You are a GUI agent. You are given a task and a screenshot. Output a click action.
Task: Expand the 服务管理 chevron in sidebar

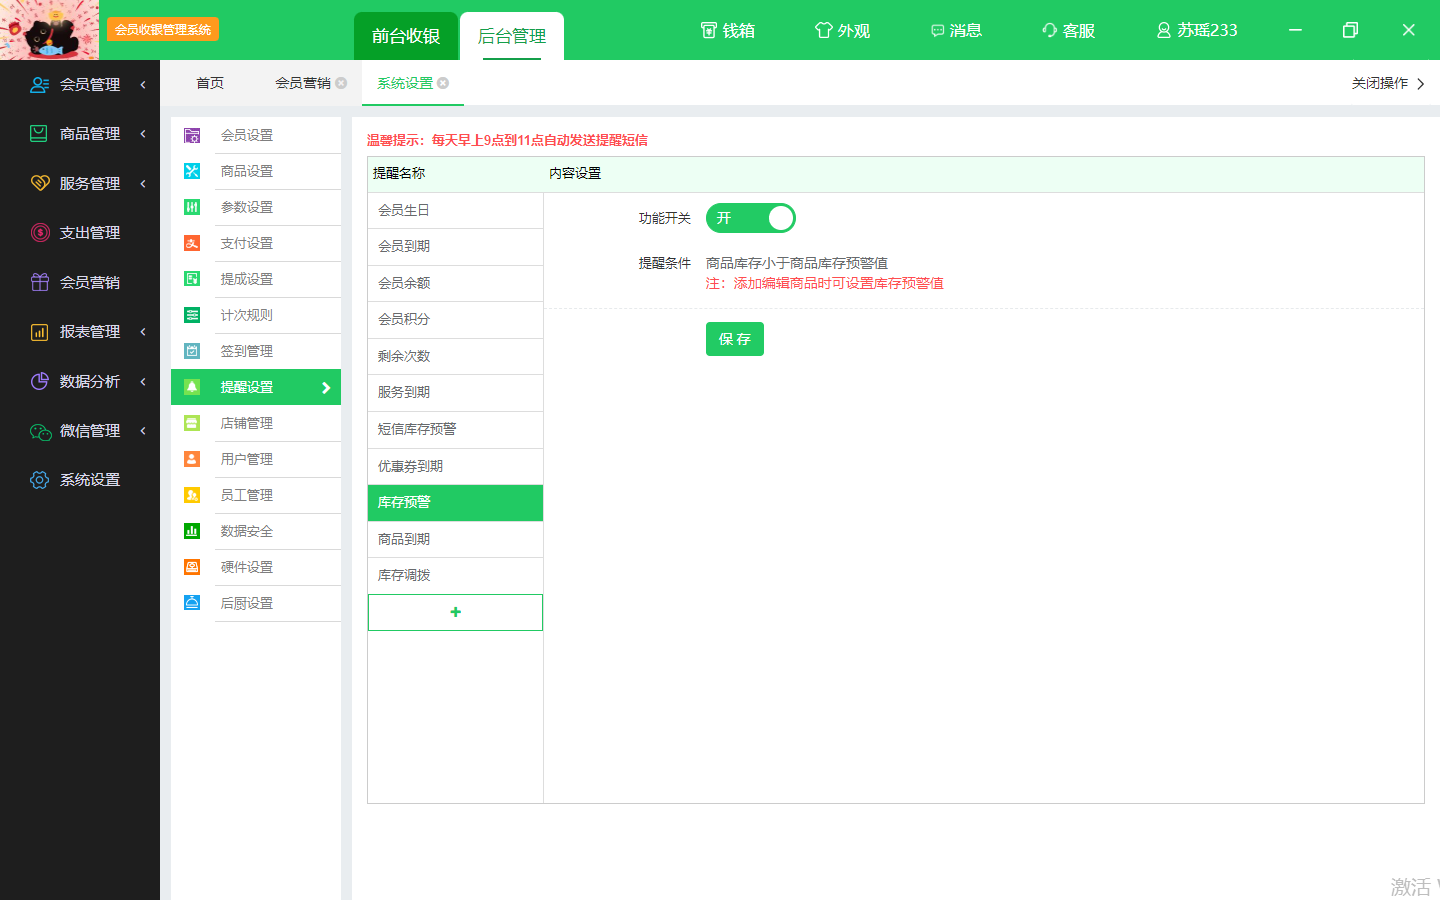(x=143, y=183)
